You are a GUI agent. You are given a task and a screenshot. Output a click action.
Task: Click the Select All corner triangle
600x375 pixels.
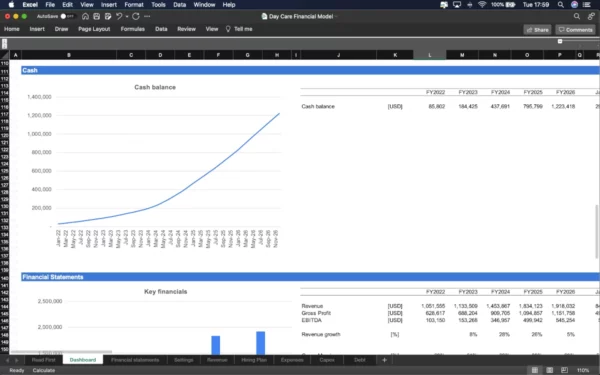click(5, 55)
